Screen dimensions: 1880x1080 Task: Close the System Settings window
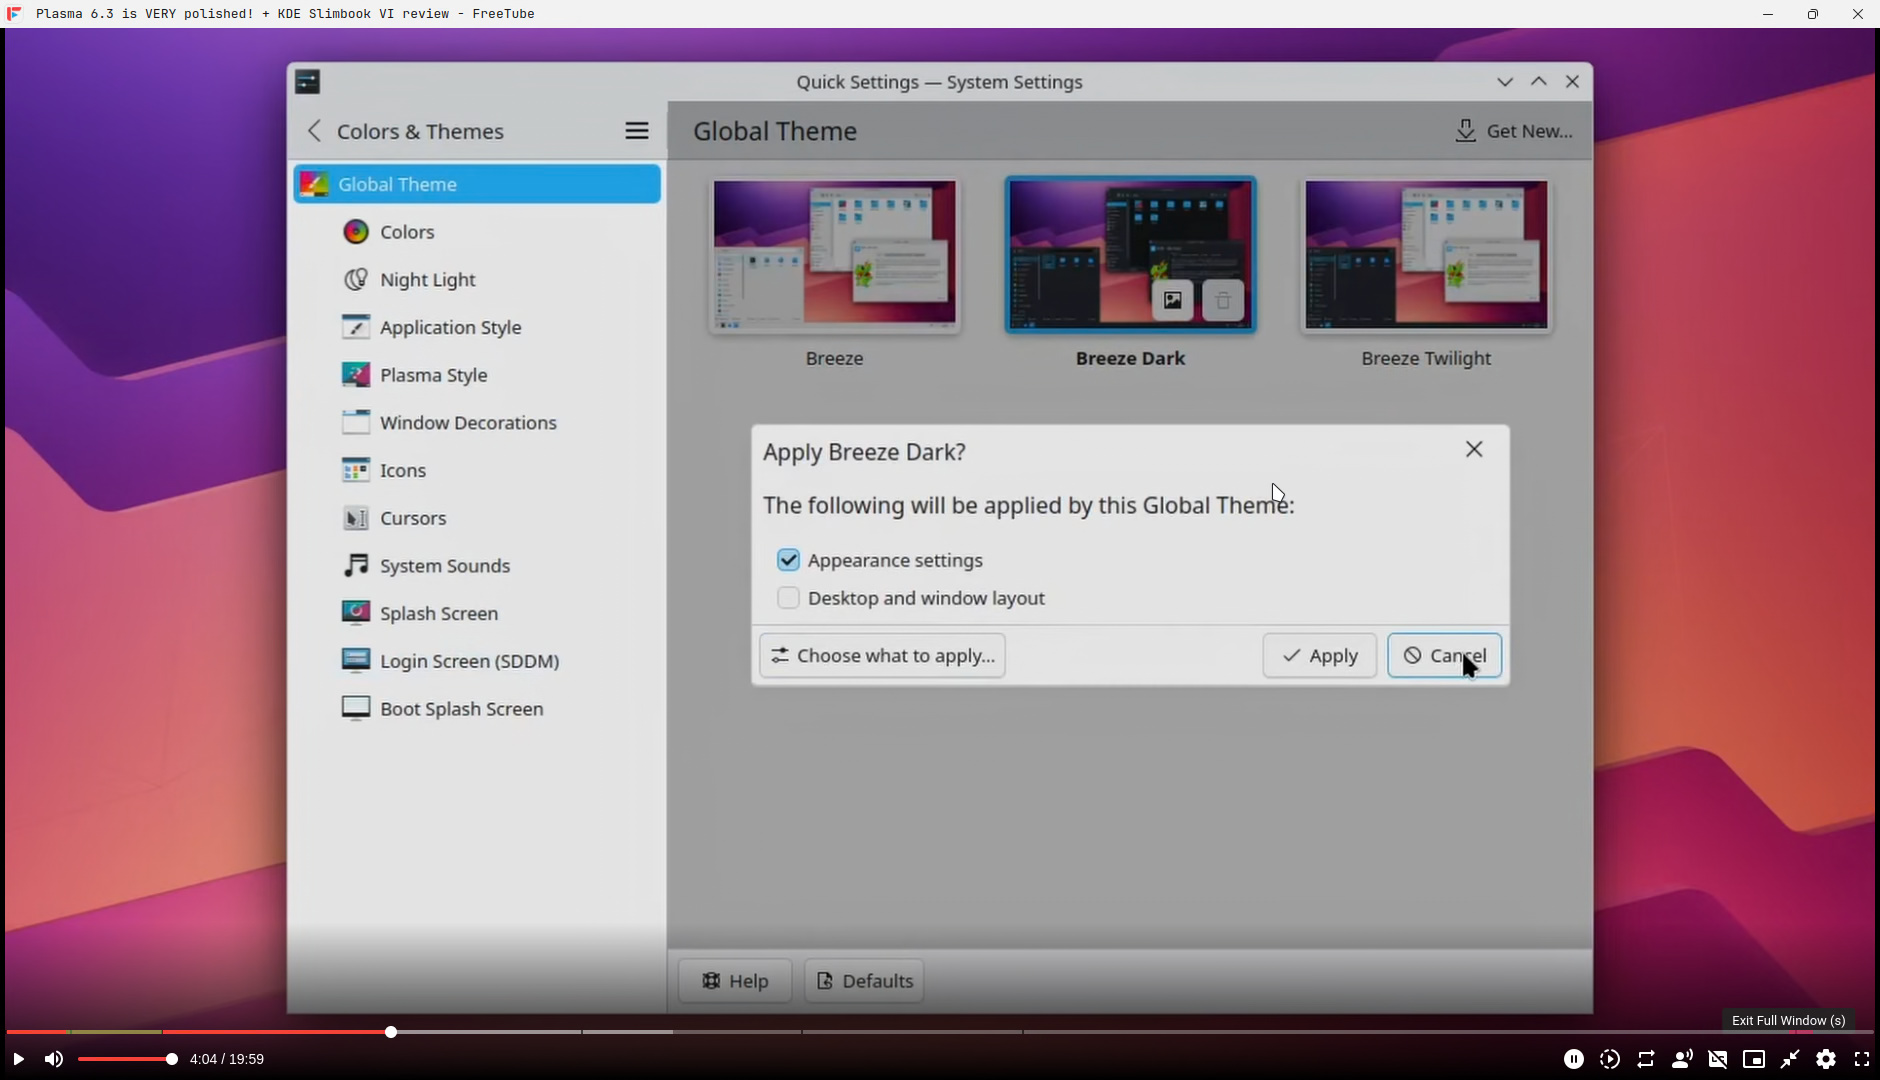pyautogui.click(x=1573, y=82)
